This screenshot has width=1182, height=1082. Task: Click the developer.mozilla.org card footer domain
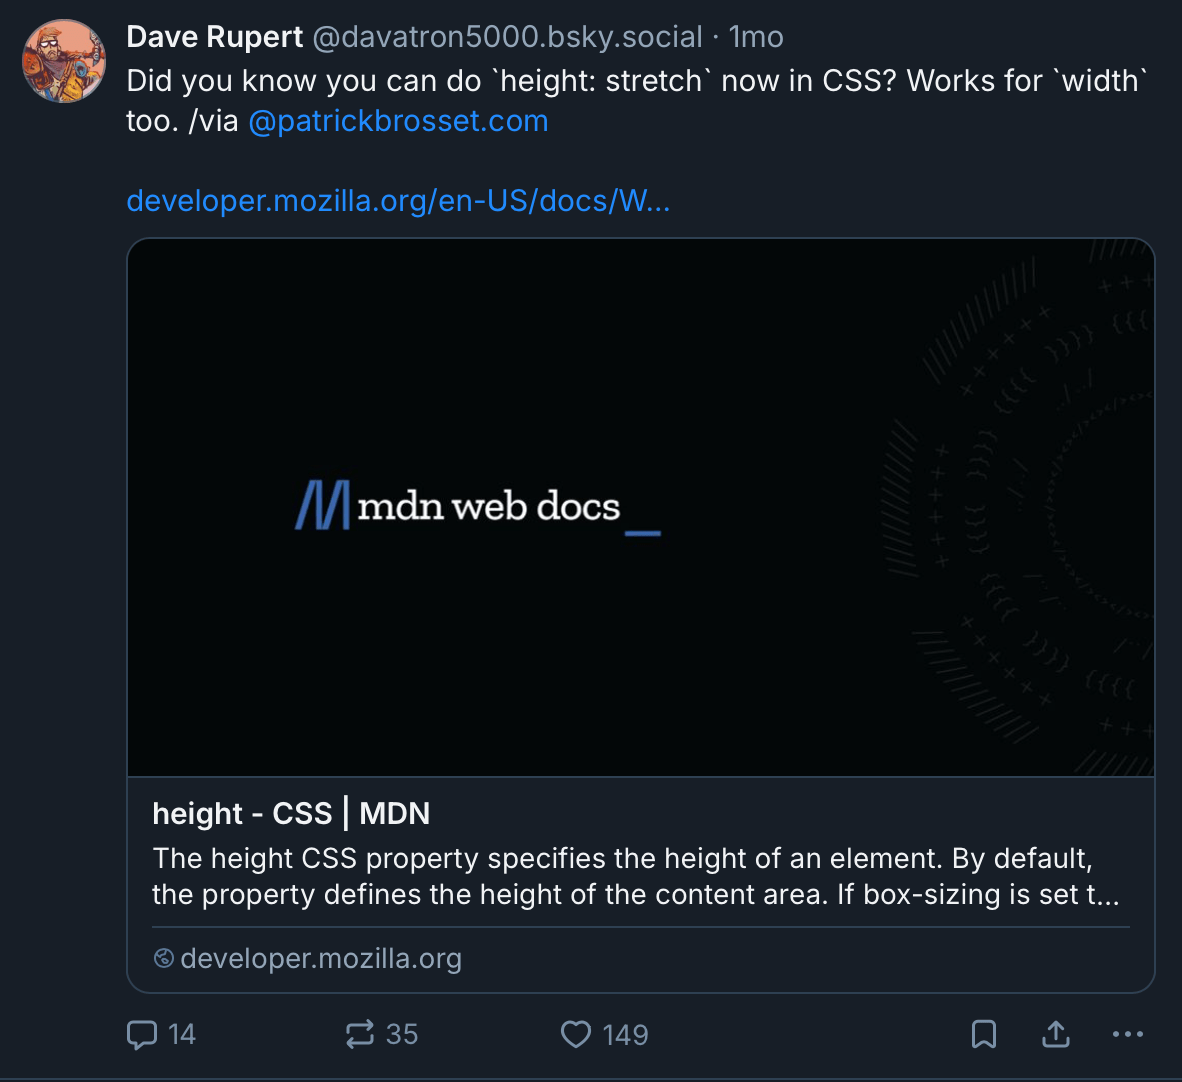pyautogui.click(x=321, y=958)
